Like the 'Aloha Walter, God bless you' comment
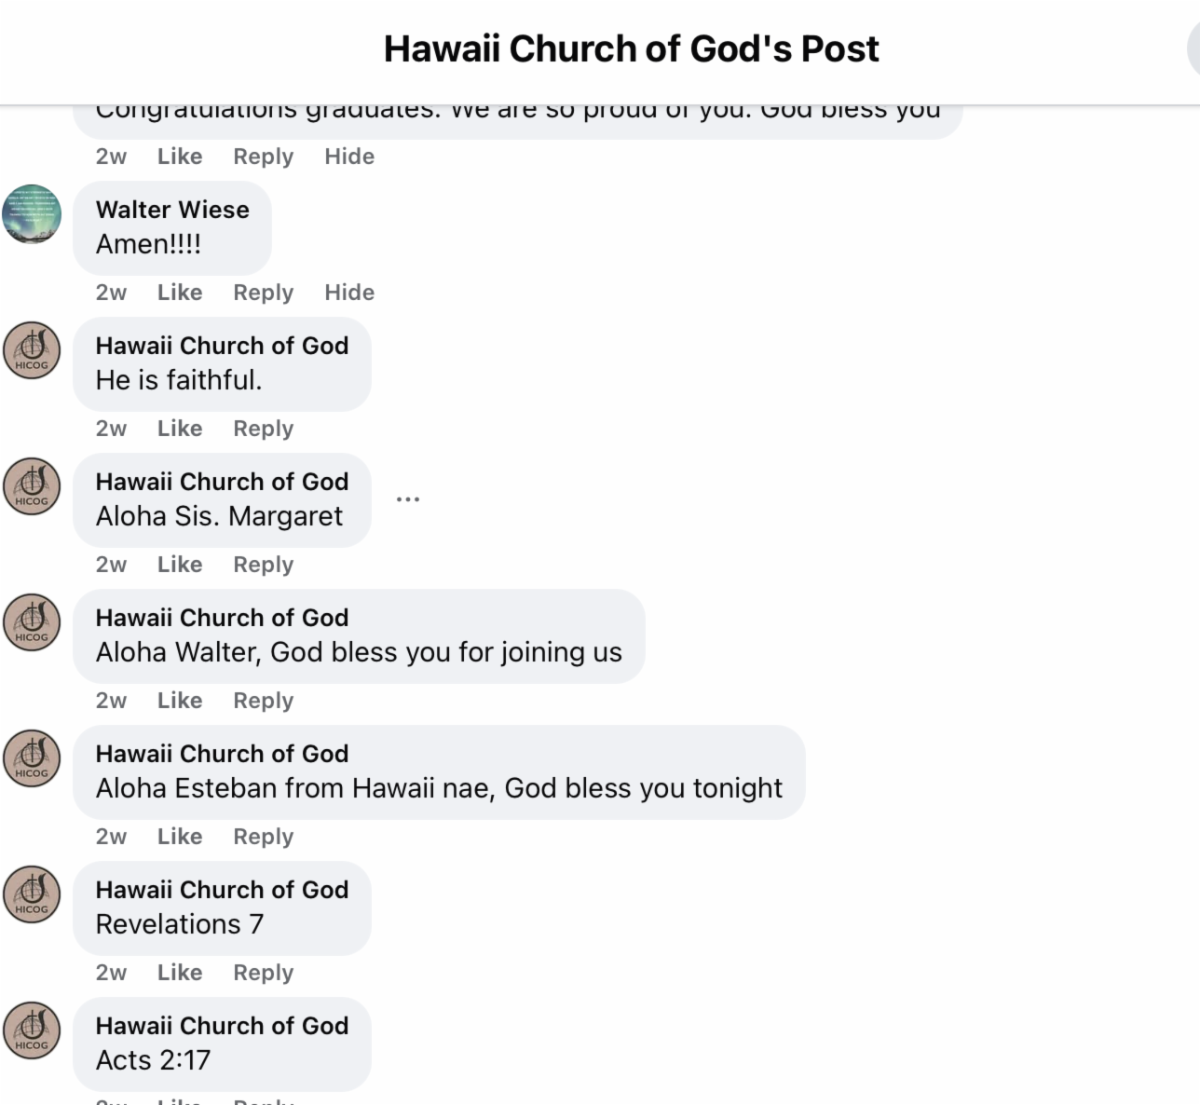The width and height of the screenshot is (1200, 1105). [180, 700]
